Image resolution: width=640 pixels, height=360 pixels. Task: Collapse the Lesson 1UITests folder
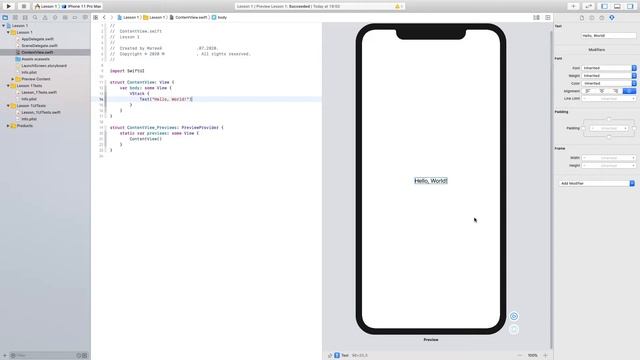8,106
